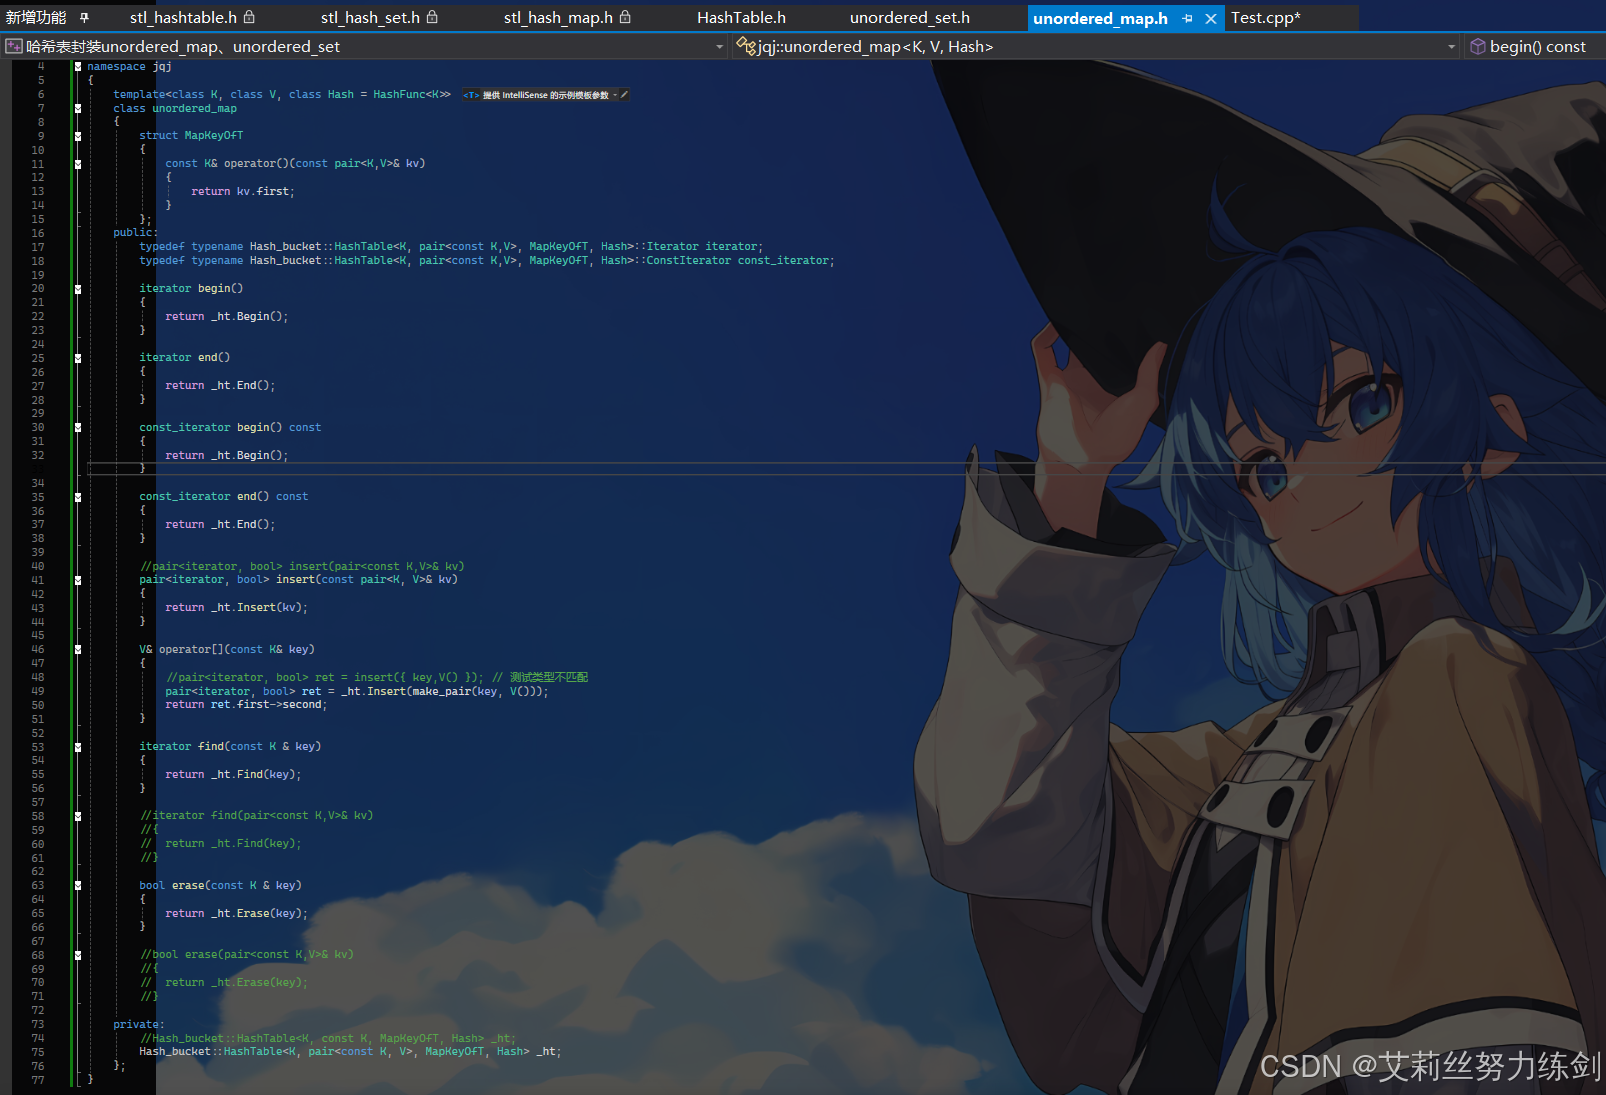Image resolution: width=1606 pixels, height=1095 pixels.
Task: Click the pin icon on 新增功能 tab
Action: pos(84,18)
